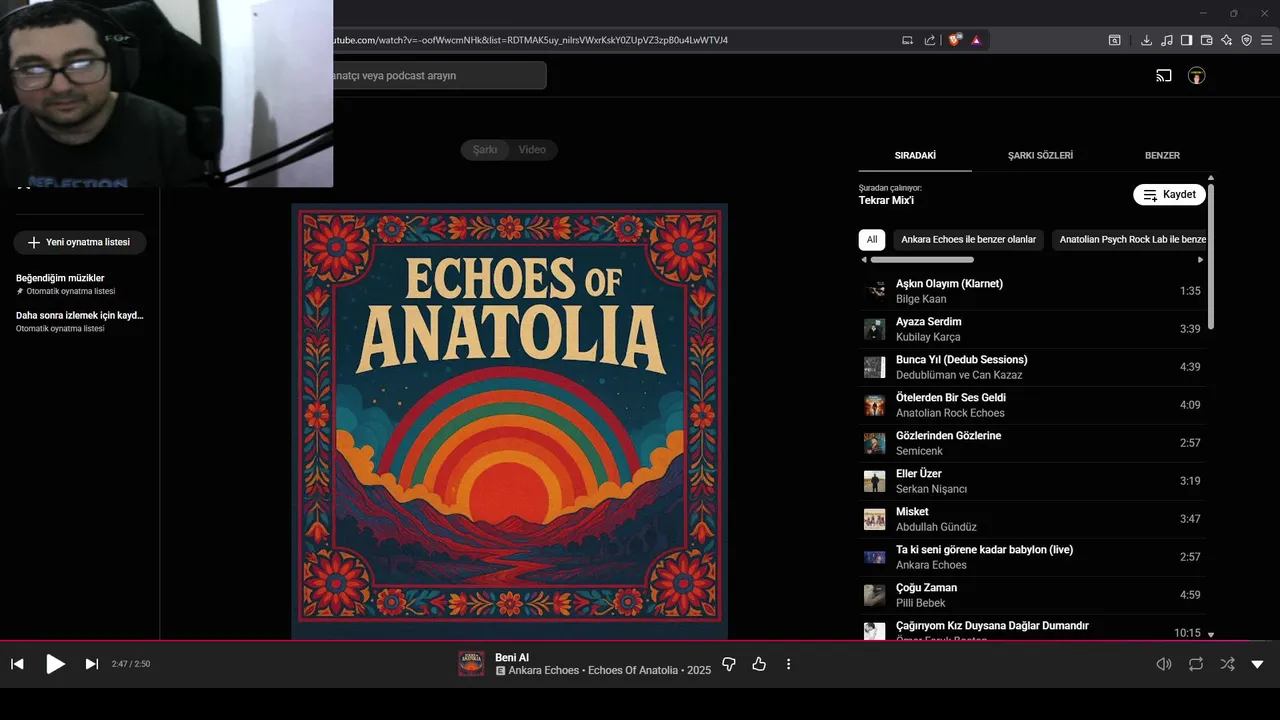Open the tab search icon in toolbar
The image size is (1280, 720).
click(x=1114, y=40)
